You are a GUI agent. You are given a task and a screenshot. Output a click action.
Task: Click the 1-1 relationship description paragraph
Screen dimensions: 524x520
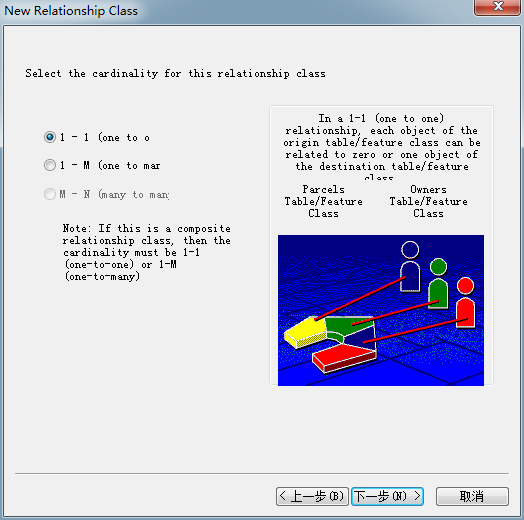point(381,147)
